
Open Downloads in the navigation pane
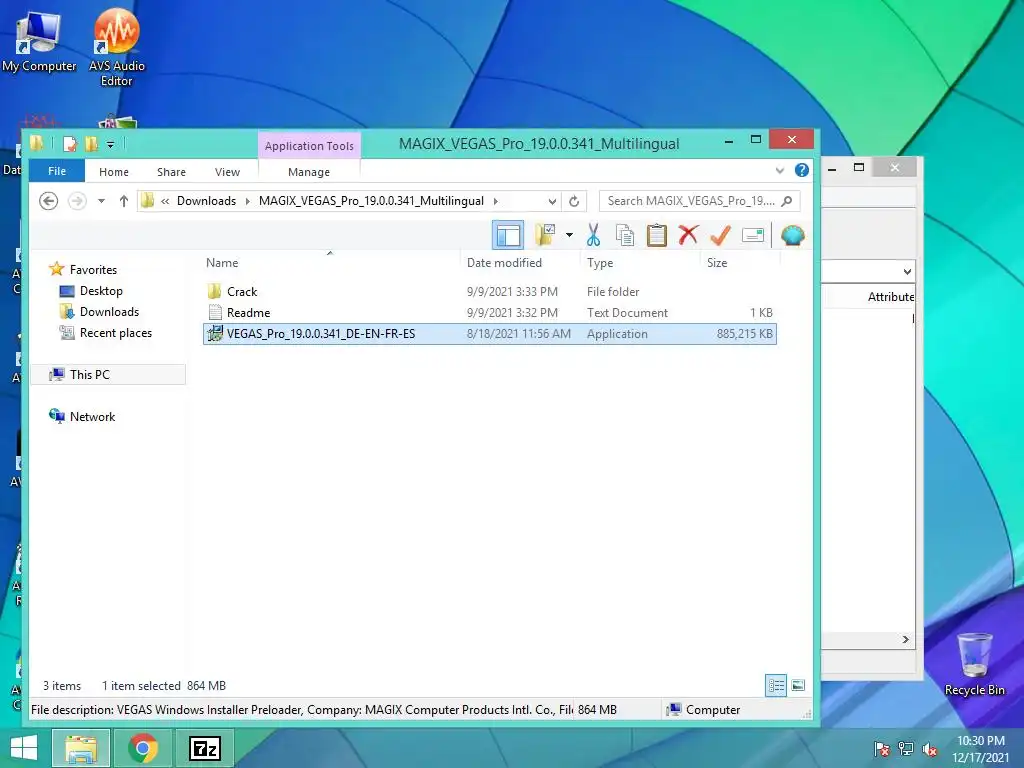pos(109,312)
